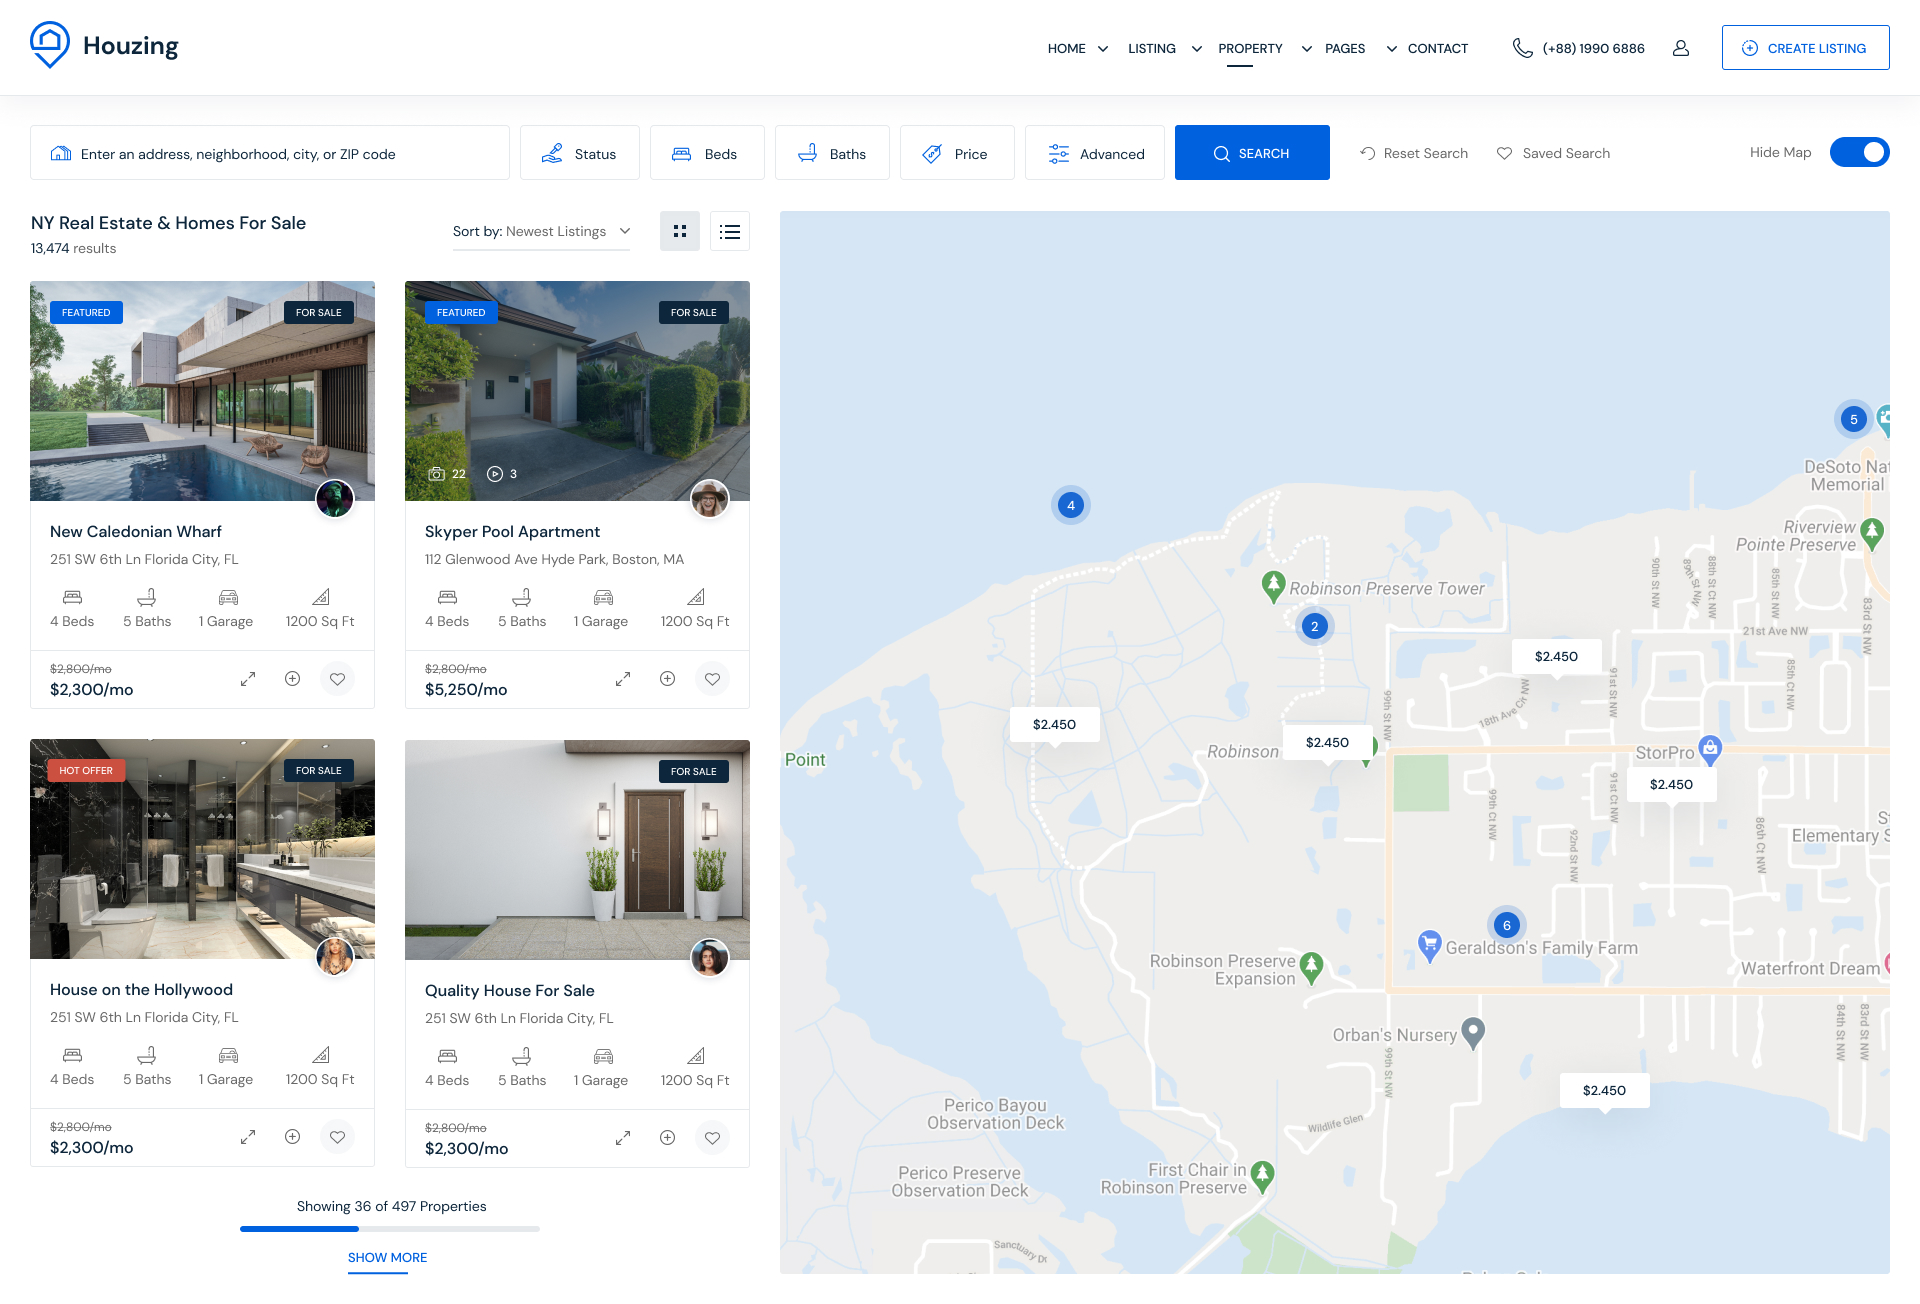Click the blue Search button
1920x1304 pixels.
pyautogui.click(x=1252, y=153)
